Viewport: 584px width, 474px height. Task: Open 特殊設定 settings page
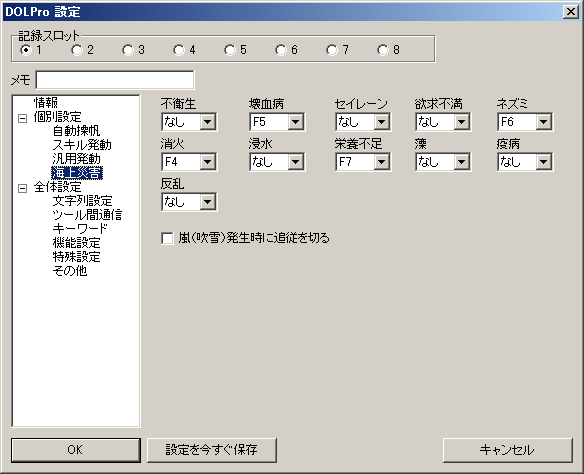click(x=76, y=257)
